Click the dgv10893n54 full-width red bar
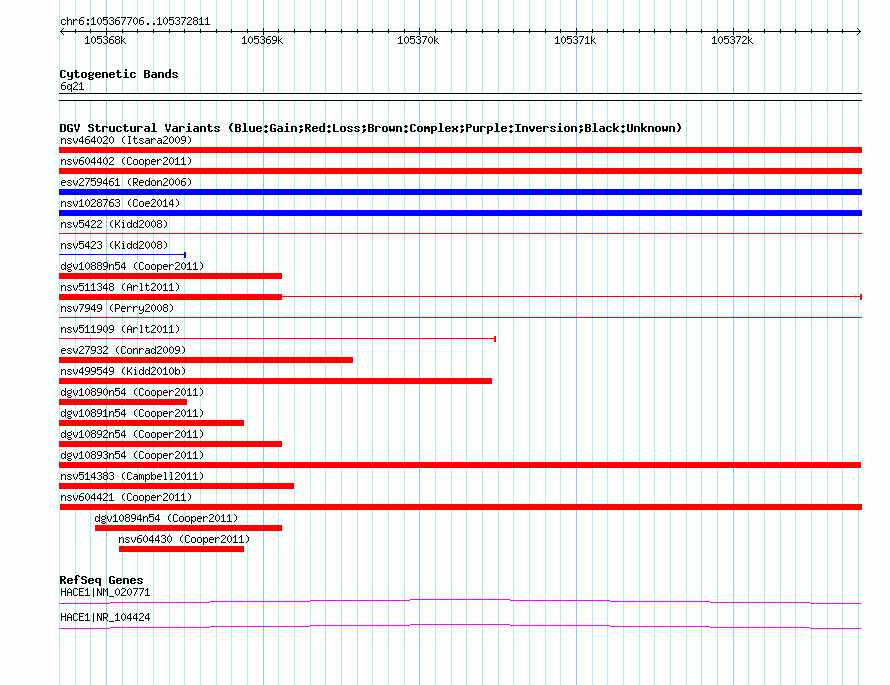The image size is (890, 685). coord(460,465)
